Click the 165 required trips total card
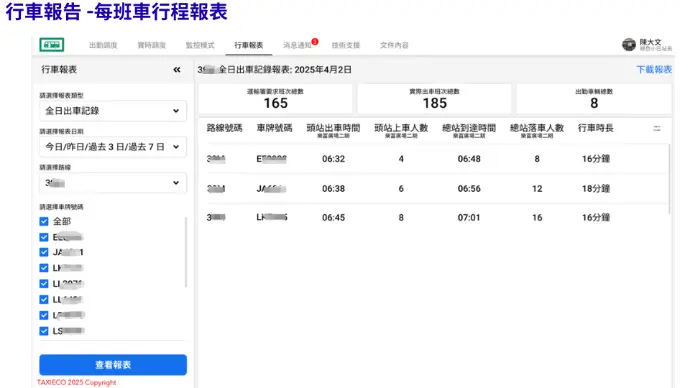690x388 pixels. tap(275, 99)
